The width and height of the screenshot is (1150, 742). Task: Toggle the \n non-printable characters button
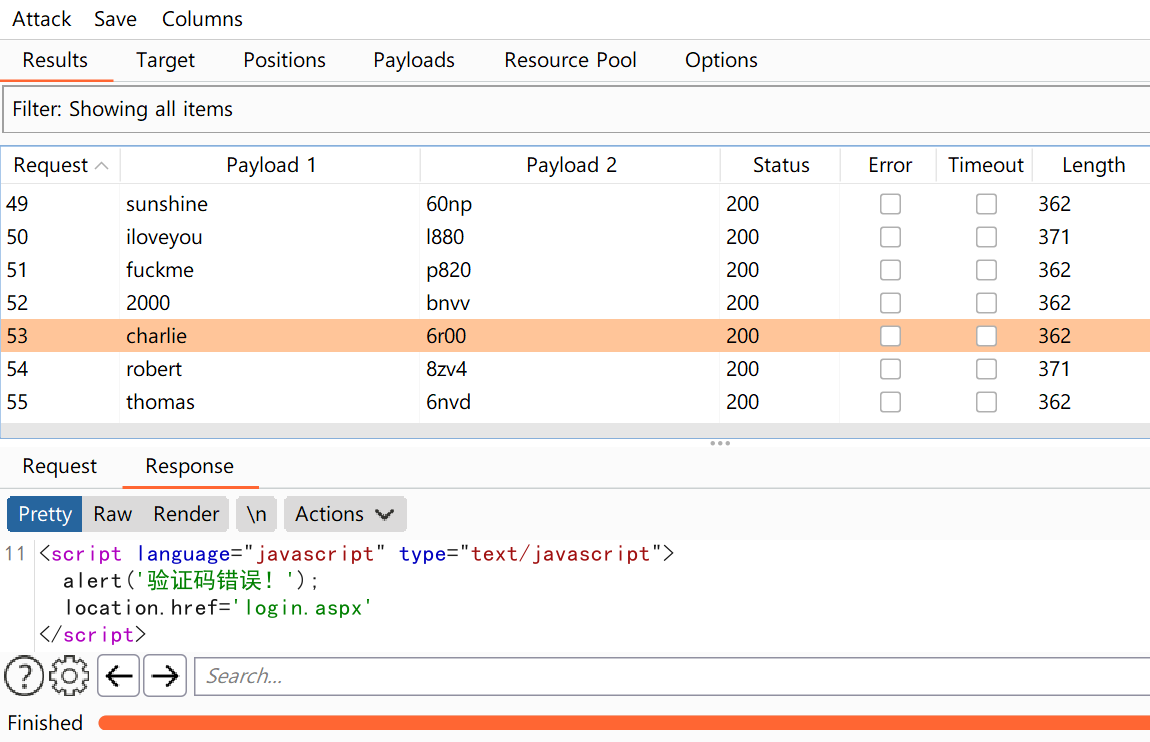(256, 514)
